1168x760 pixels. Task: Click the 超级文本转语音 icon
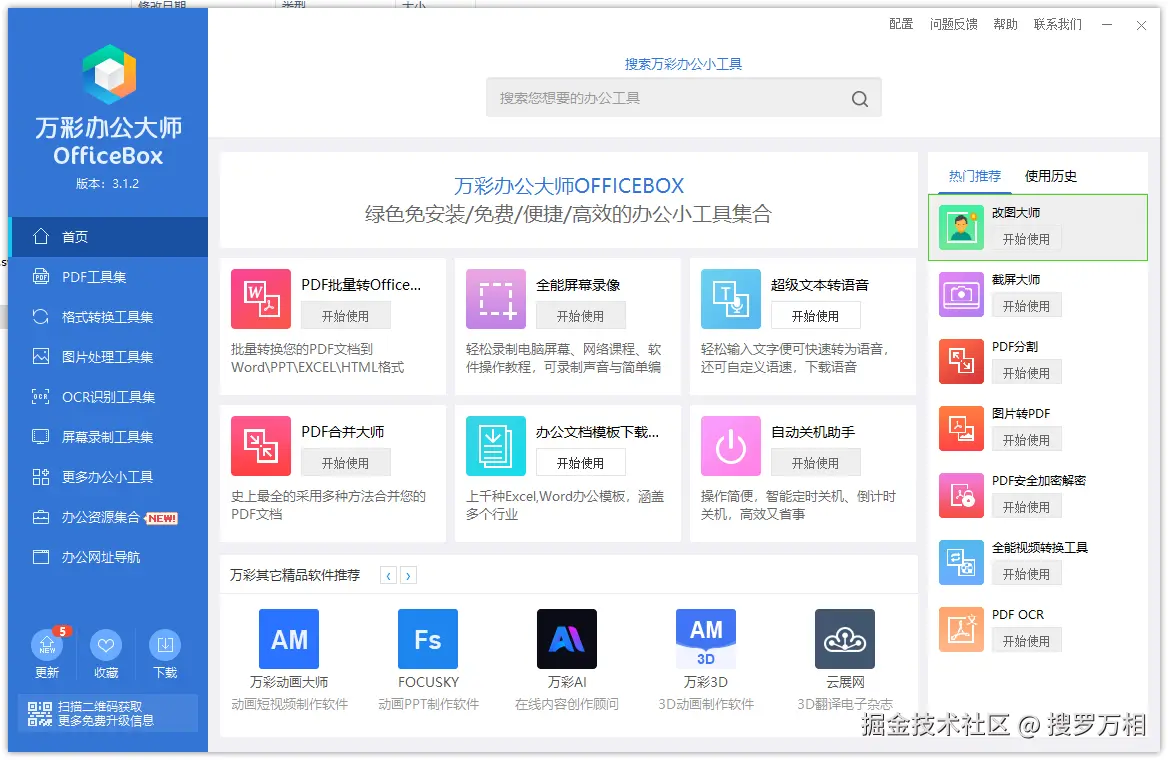point(731,299)
